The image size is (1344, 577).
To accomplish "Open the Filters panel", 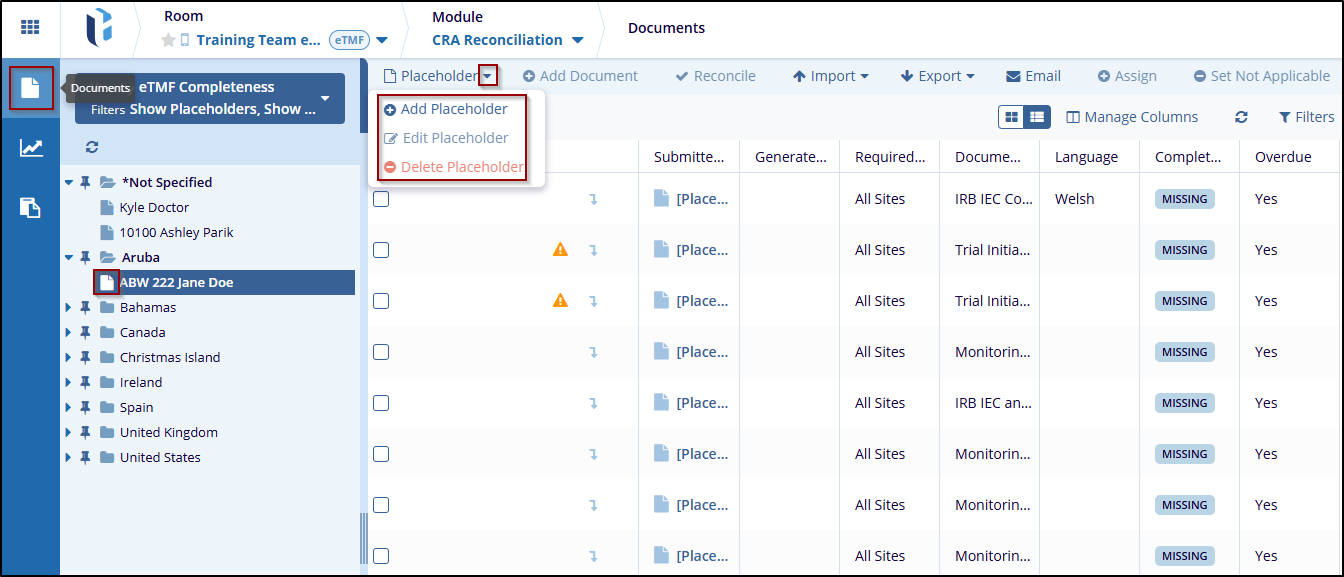I will click(1306, 117).
